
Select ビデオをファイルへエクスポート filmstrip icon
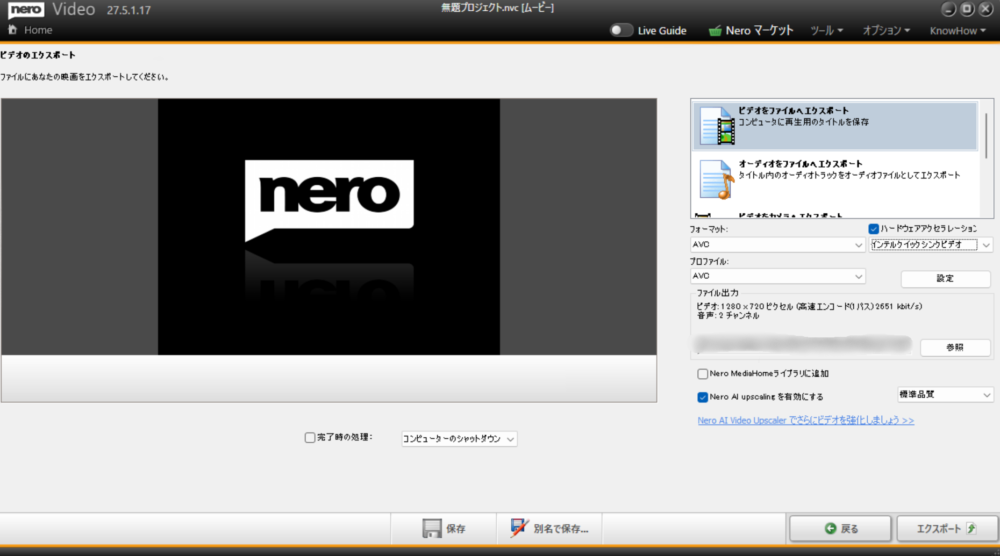pyautogui.click(x=716, y=126)
